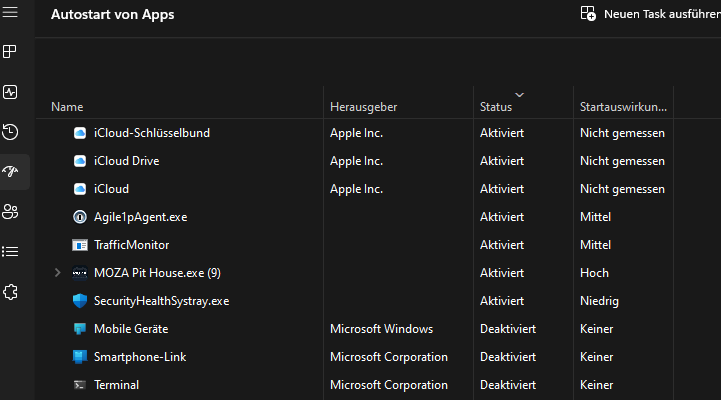Open the Details list page icon

pyautogui.click(x=10, y=251)
